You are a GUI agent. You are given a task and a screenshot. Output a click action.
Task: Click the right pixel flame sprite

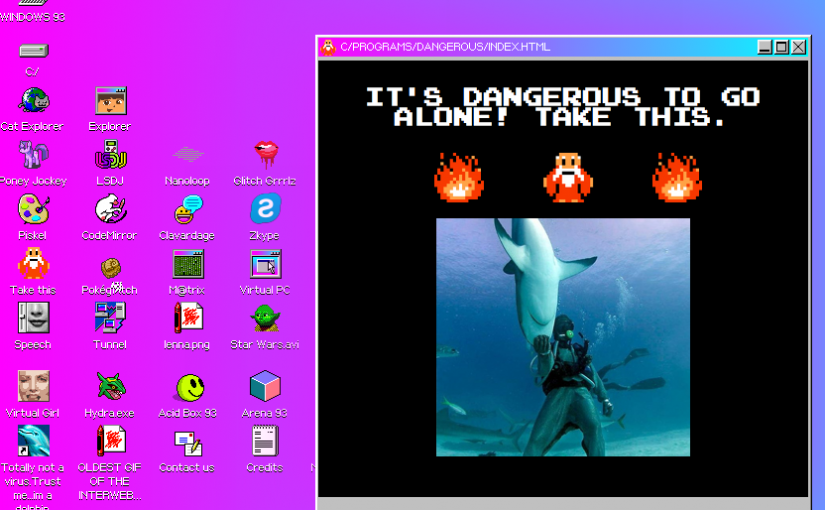pos(677,177)
